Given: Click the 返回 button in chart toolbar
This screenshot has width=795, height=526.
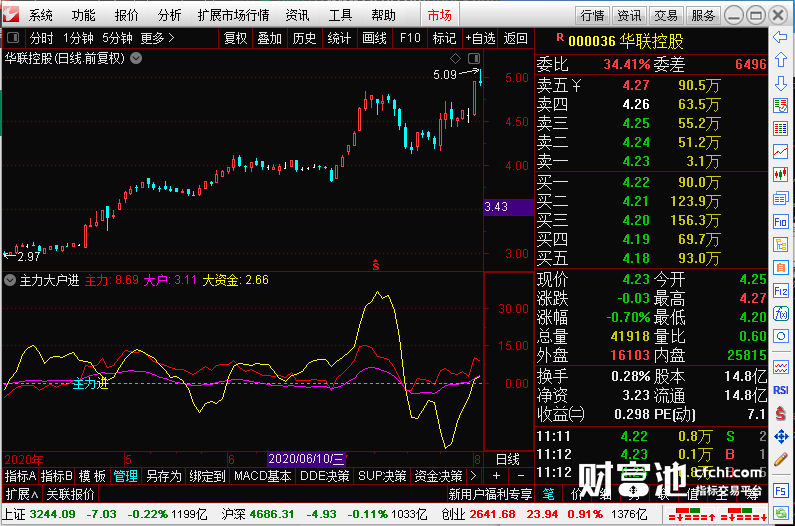Looking at the screenshot, I should pos(516,38).
